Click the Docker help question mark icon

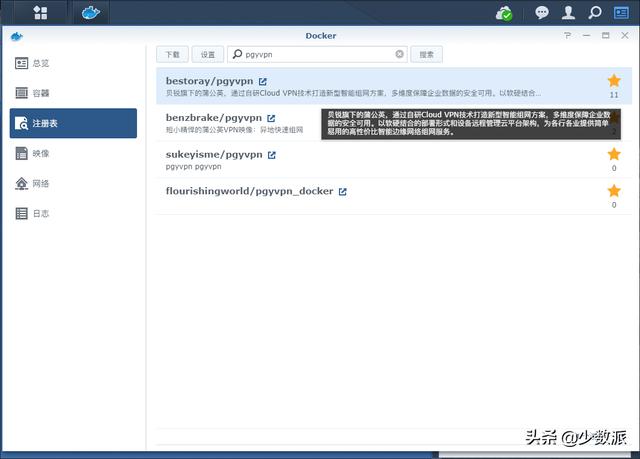tap(567, 35)
